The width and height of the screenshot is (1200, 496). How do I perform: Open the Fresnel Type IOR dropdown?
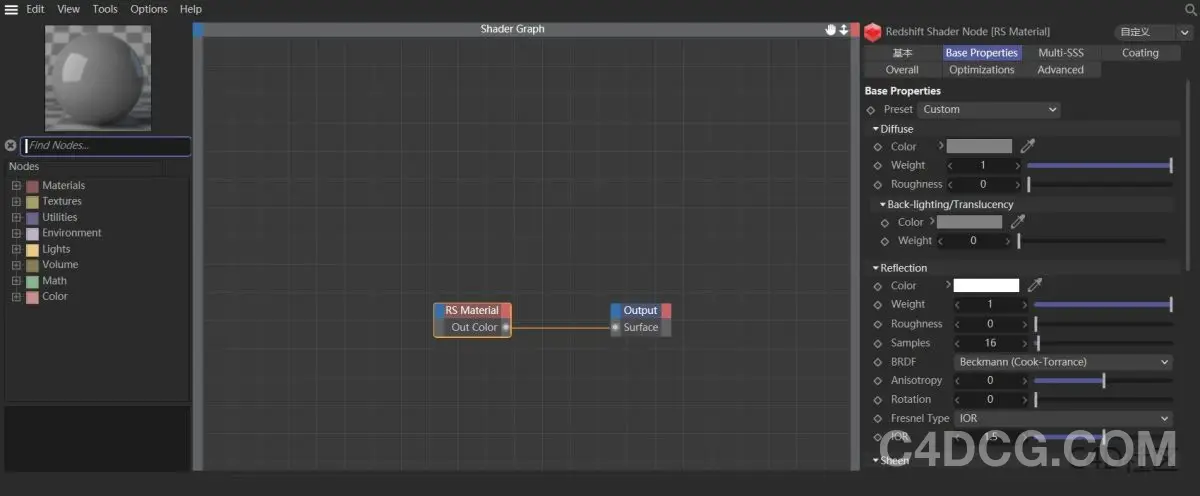(x=1063, y=419)
